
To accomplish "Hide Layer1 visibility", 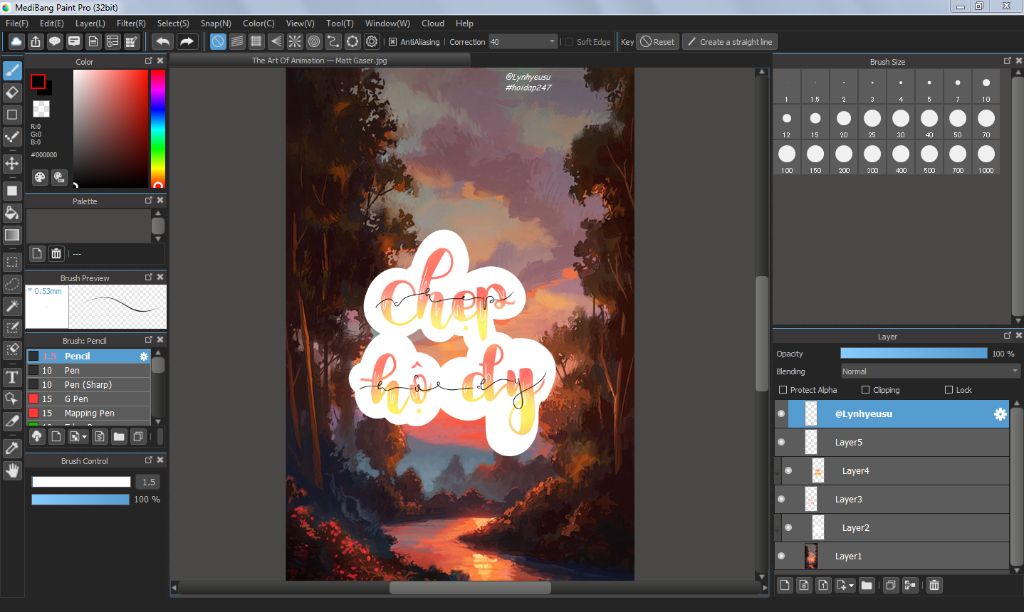I will coord(781,556).
